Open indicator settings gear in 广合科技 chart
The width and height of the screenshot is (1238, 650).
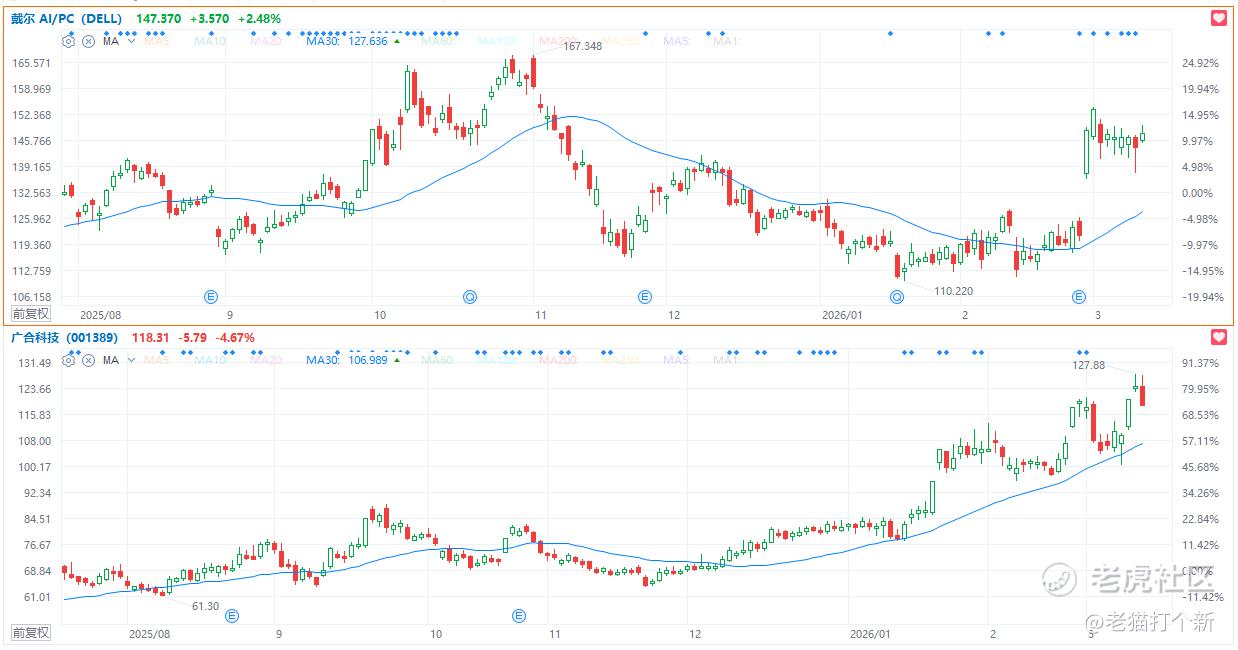[69, 360]
